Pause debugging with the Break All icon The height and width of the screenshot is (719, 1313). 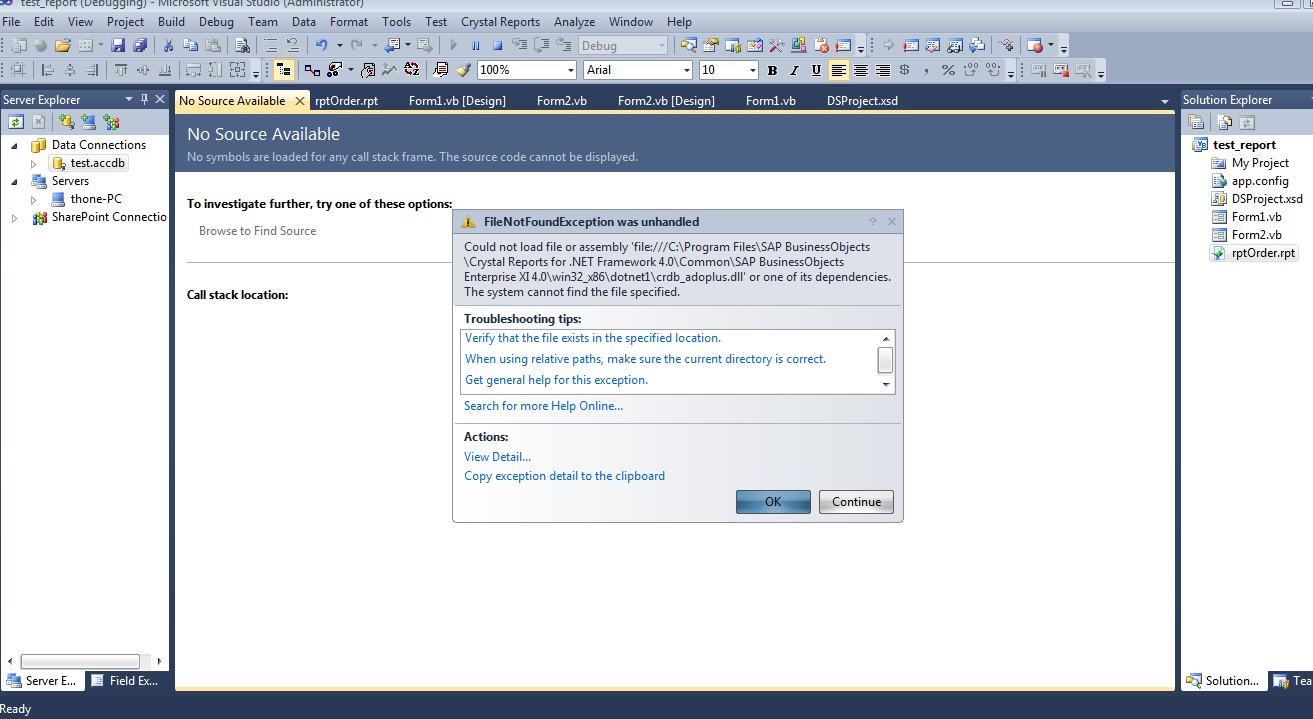[x=475, y=45]
